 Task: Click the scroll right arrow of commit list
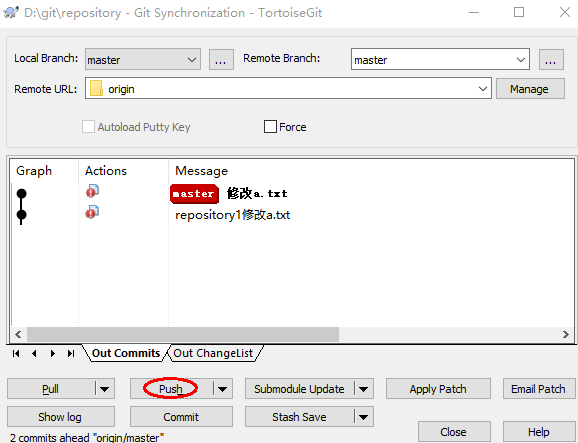point(565,334)
